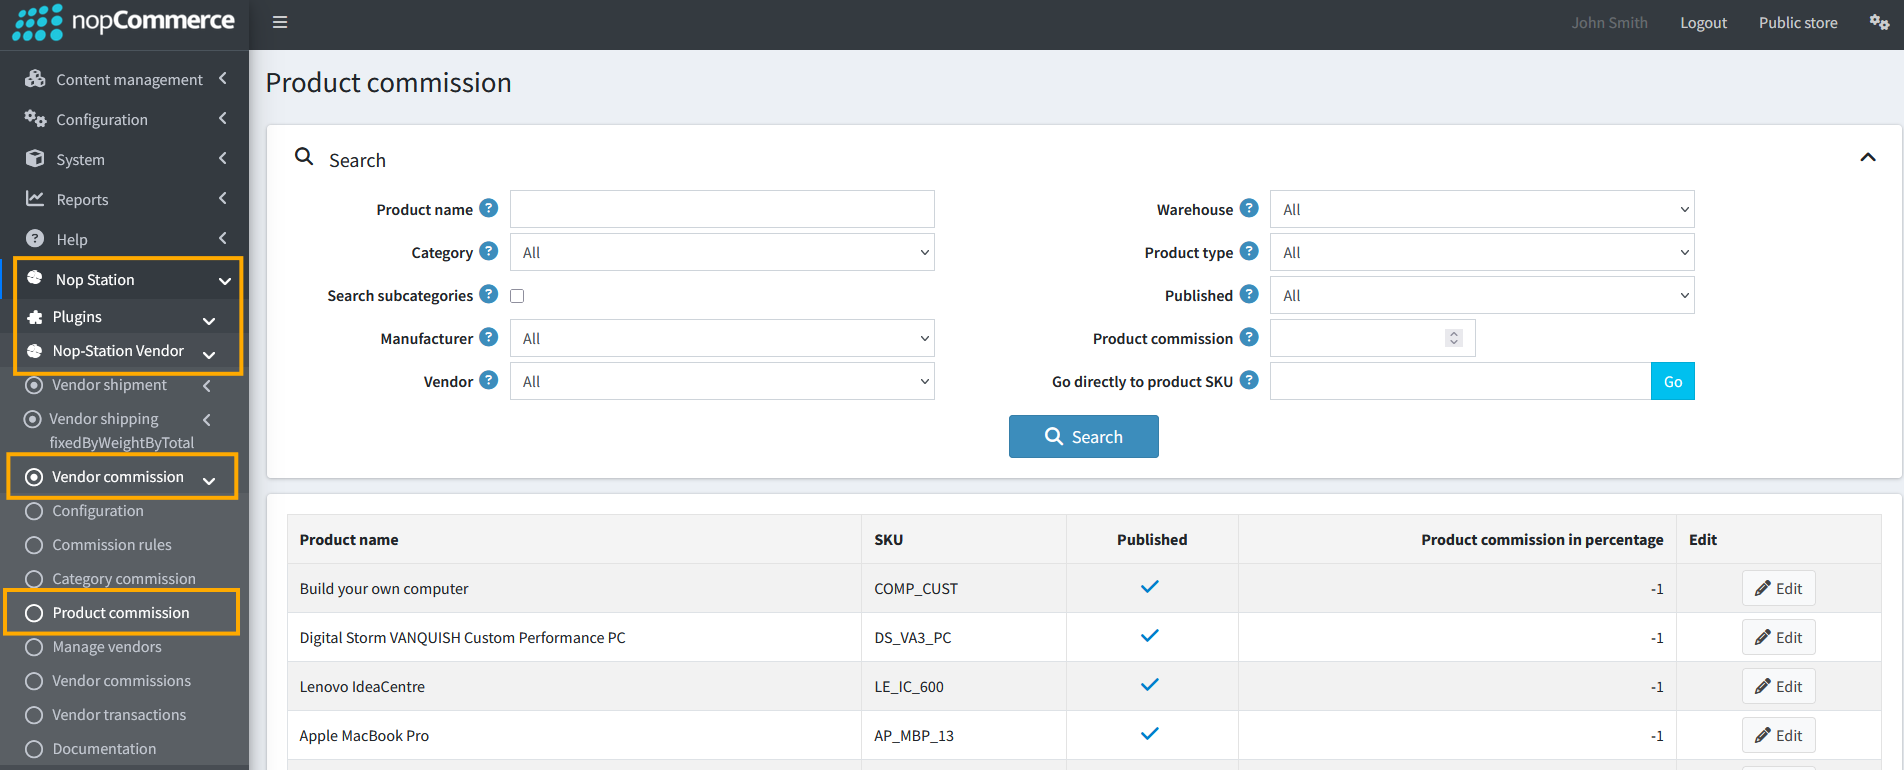Image resolution: width=1904 pixels, height=770 pixels.
Task: Click Published checkmark for Digital Storm VANQUISH
Action: pos(1150,636)
